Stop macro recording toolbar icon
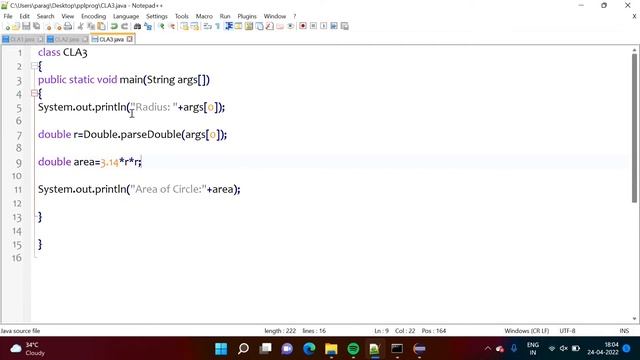Screen dimensions: 640x360 [313, 27]
